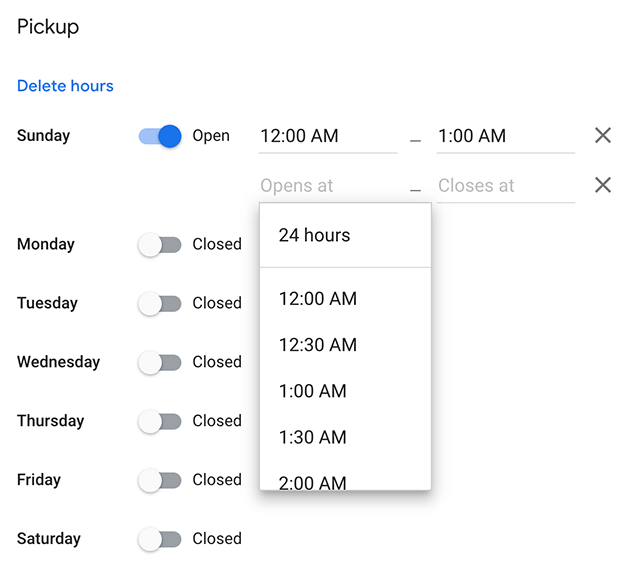This screenshot has height=581, width=640.
Task: Enable Thursday pickup hours
Action: (x=160, y=421)
